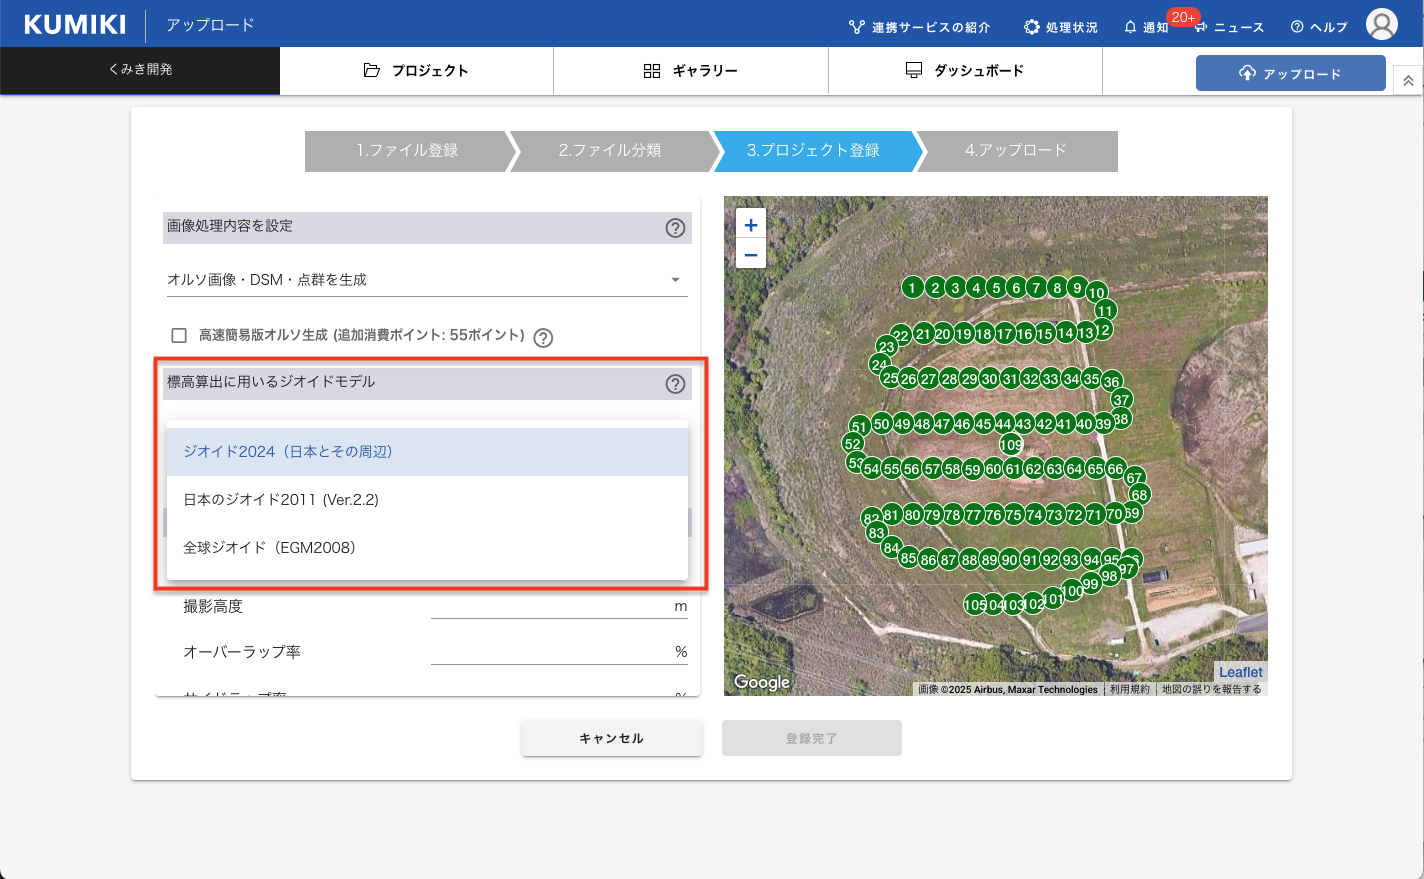
Task: Click map marker number 10
Action: tap(1097, 293)
